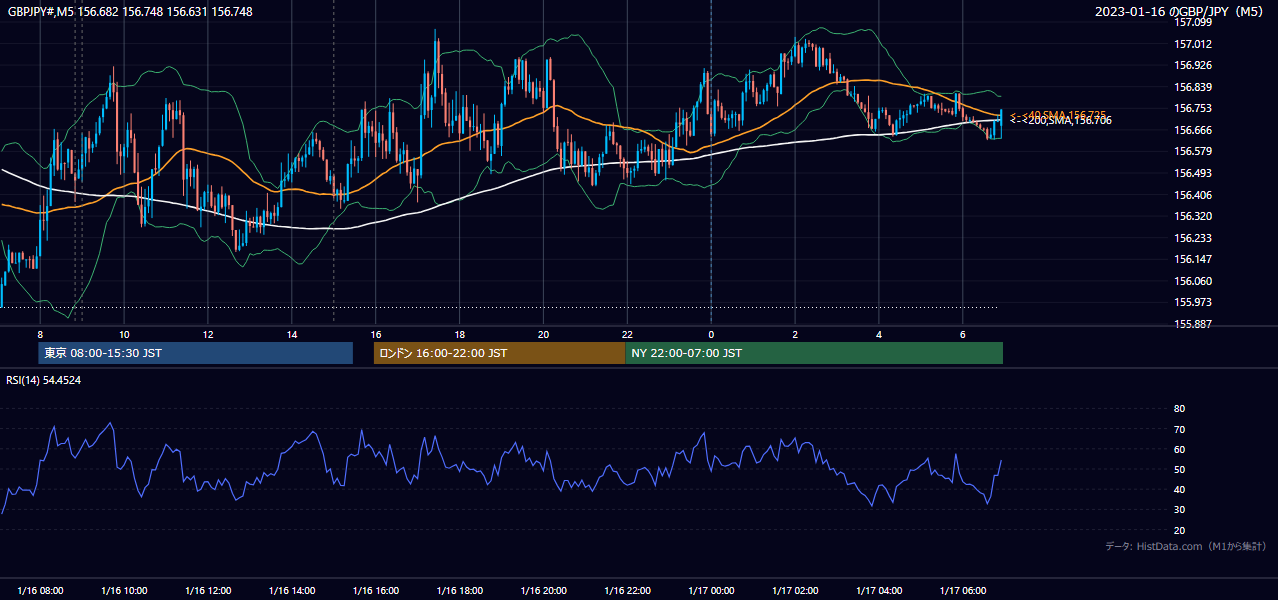Click RSI scale value 70
The image size is (1278, 600).
coord(1180,429)
